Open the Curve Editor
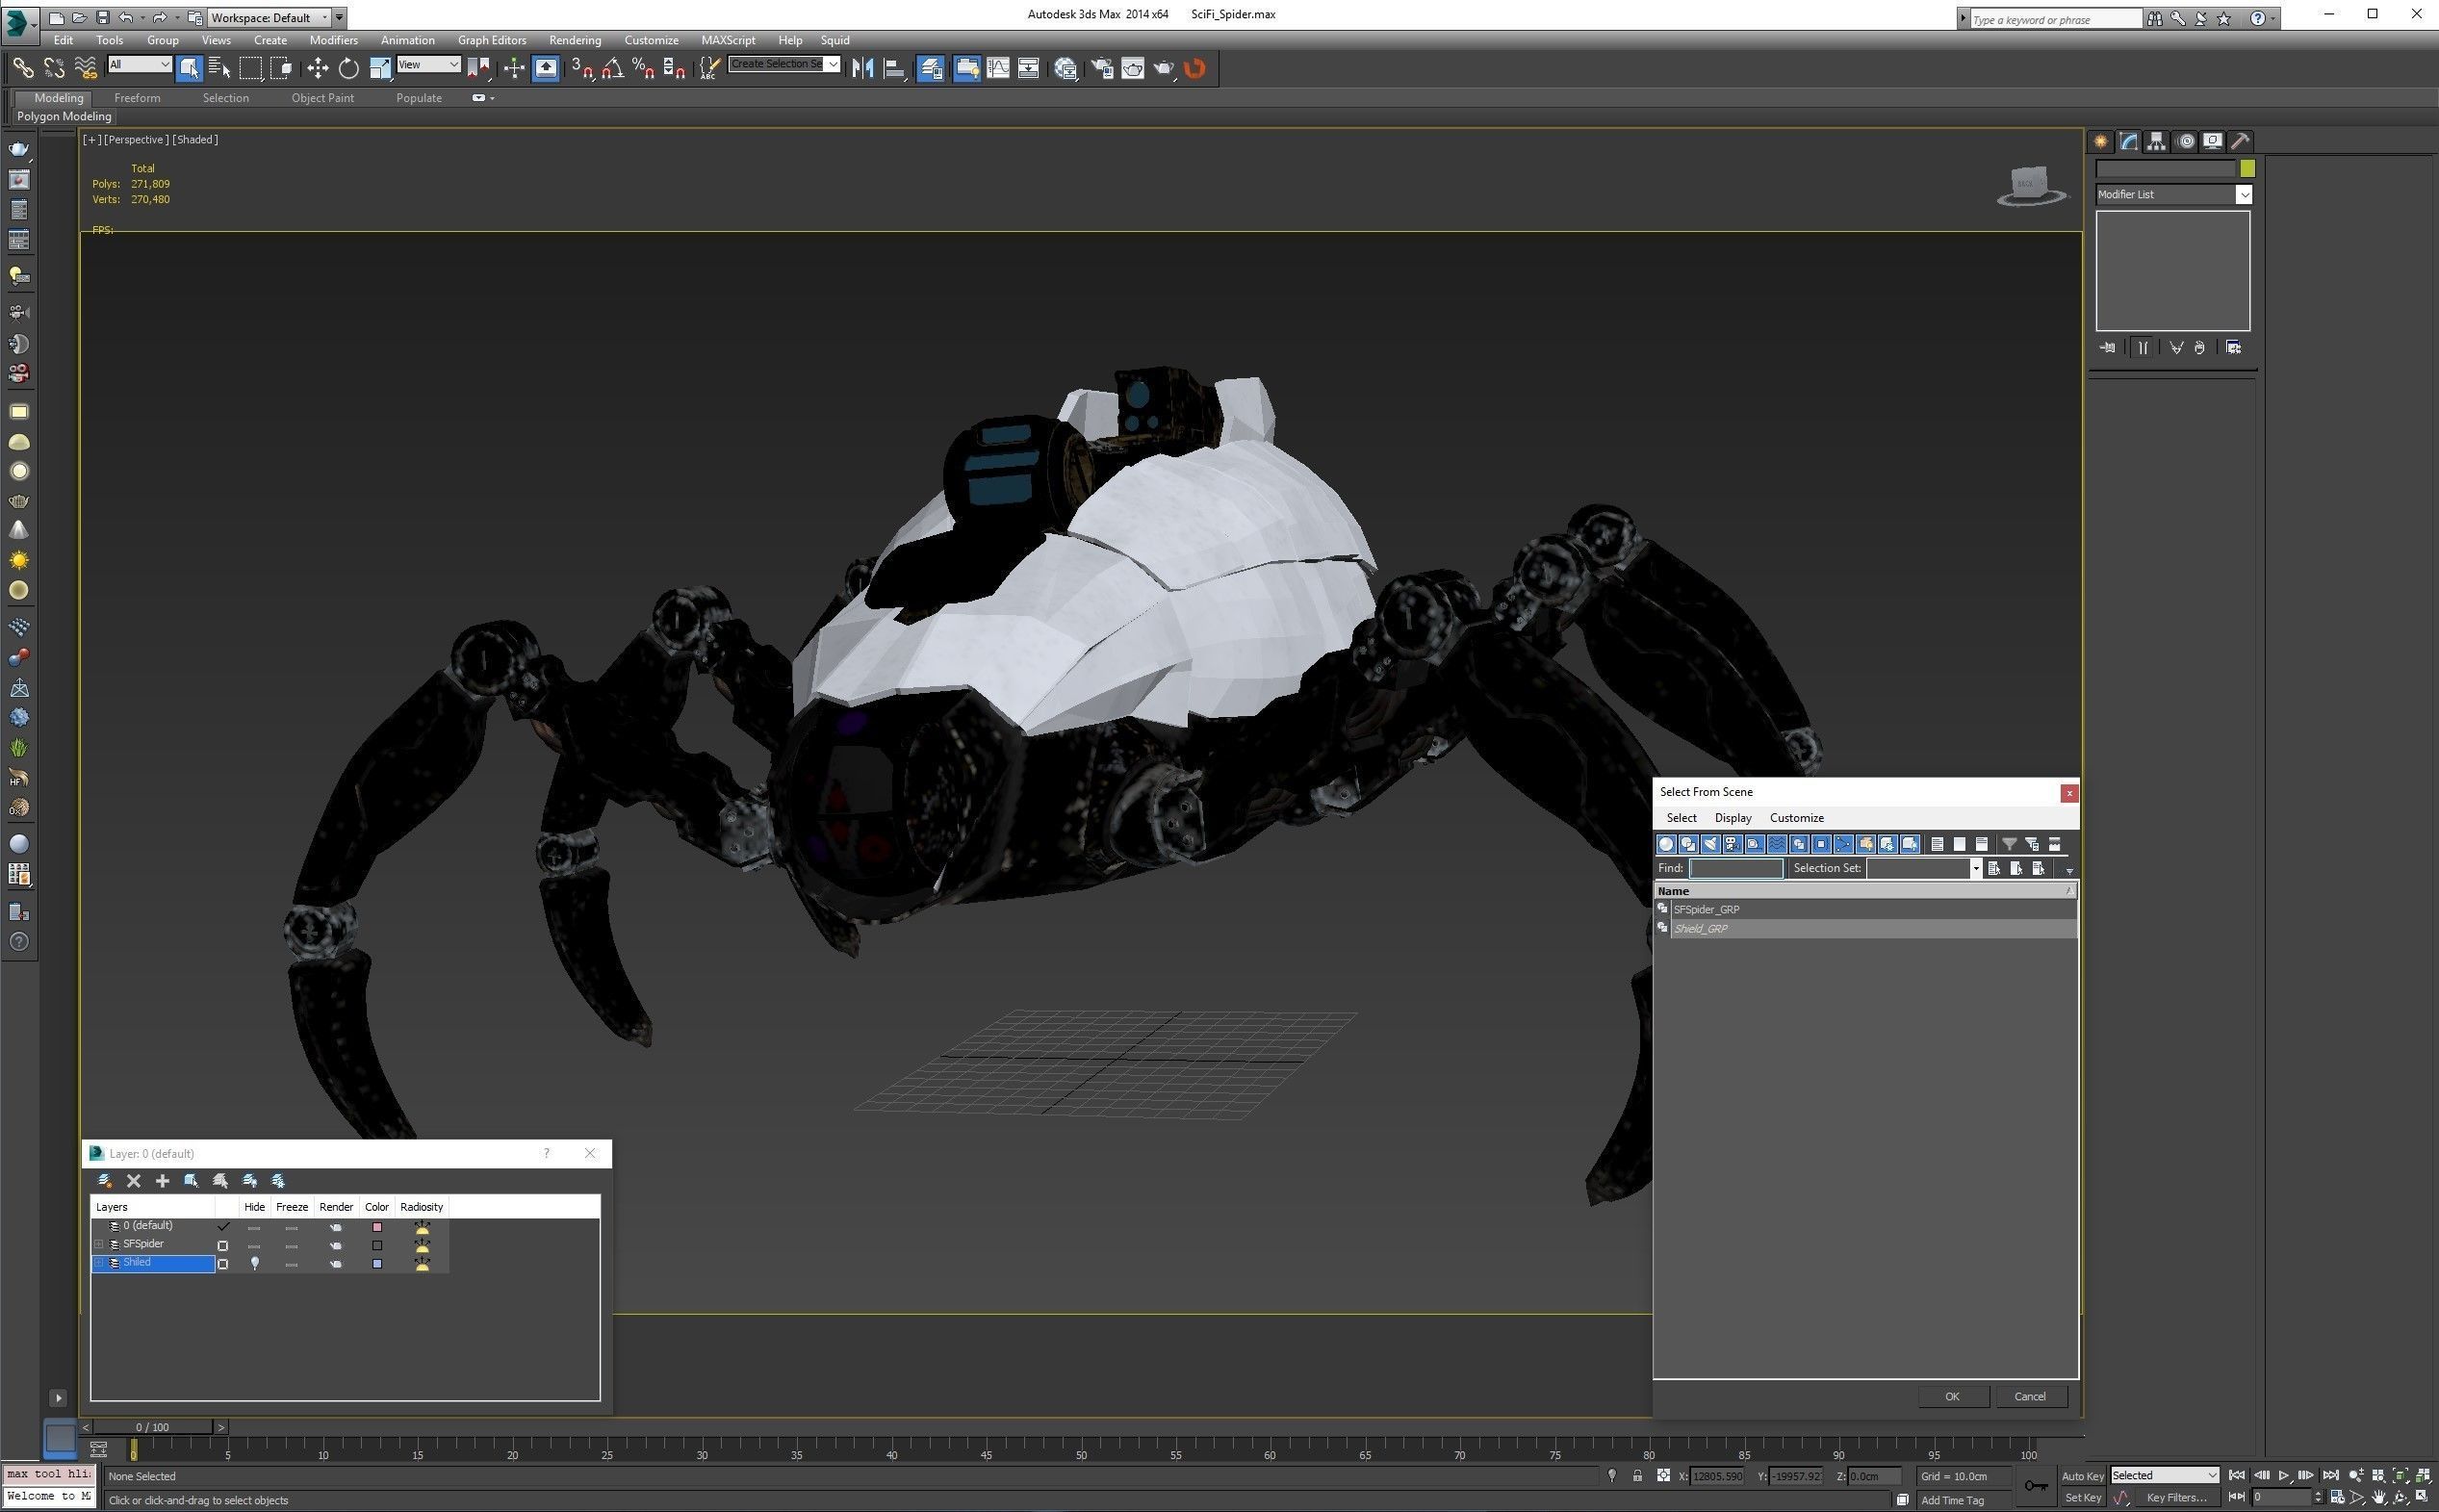This screenshot has height=1512, width=2439. click(998, 68)
